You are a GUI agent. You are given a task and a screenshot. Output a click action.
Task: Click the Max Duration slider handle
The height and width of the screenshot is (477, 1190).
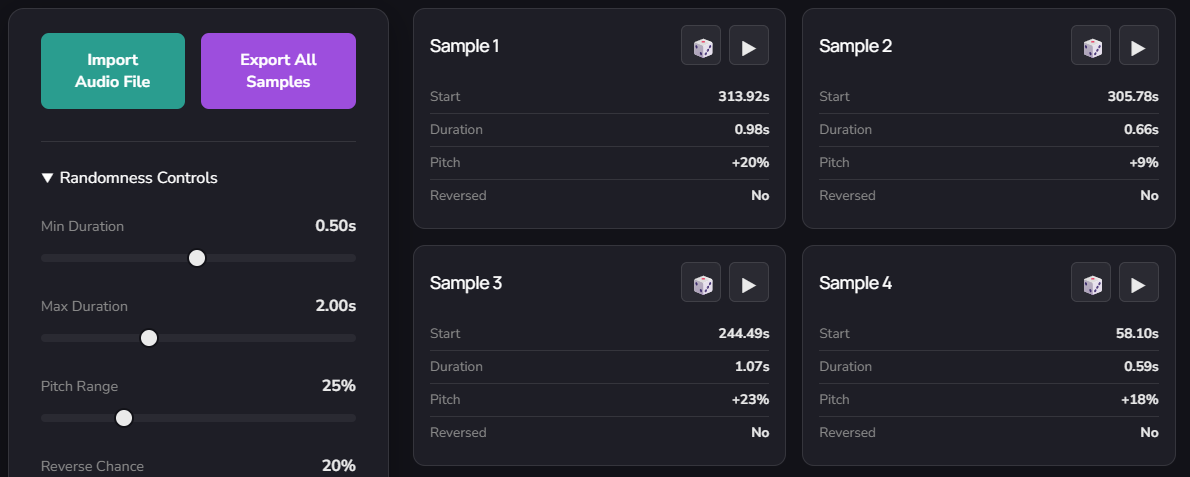(x=149, y=338)
